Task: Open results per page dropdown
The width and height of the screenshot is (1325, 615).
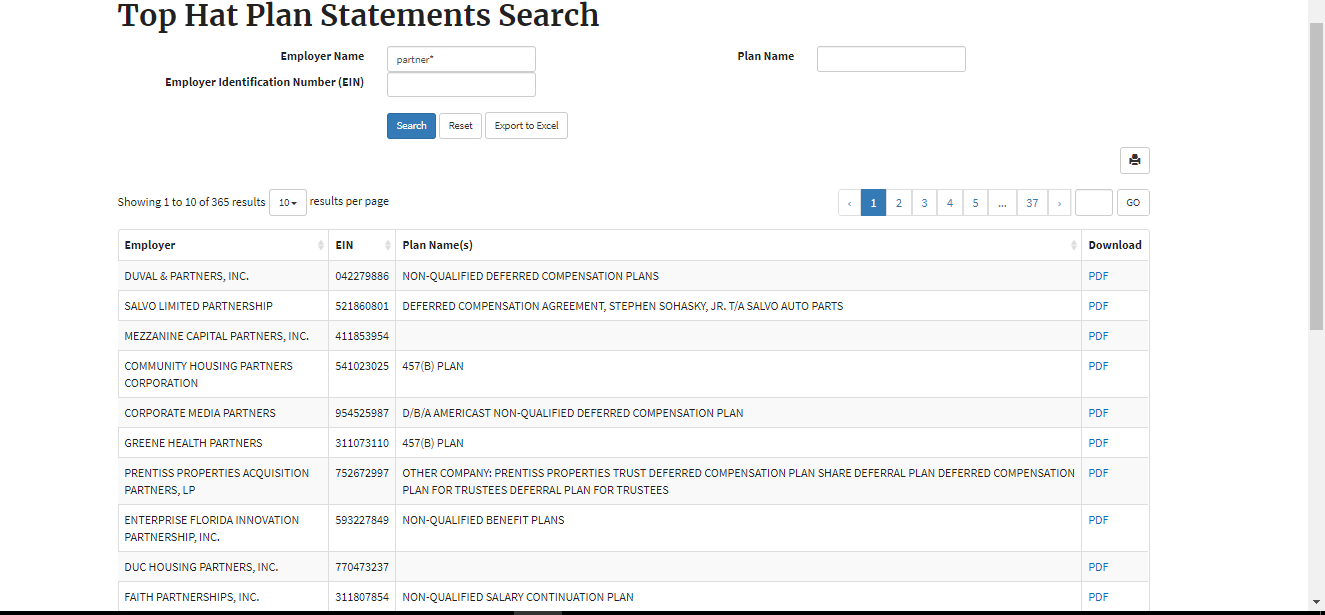Action: 287,203
